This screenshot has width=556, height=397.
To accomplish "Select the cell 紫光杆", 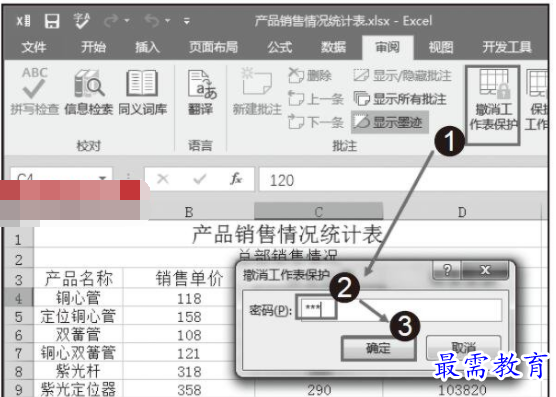I will click(78, 371).
